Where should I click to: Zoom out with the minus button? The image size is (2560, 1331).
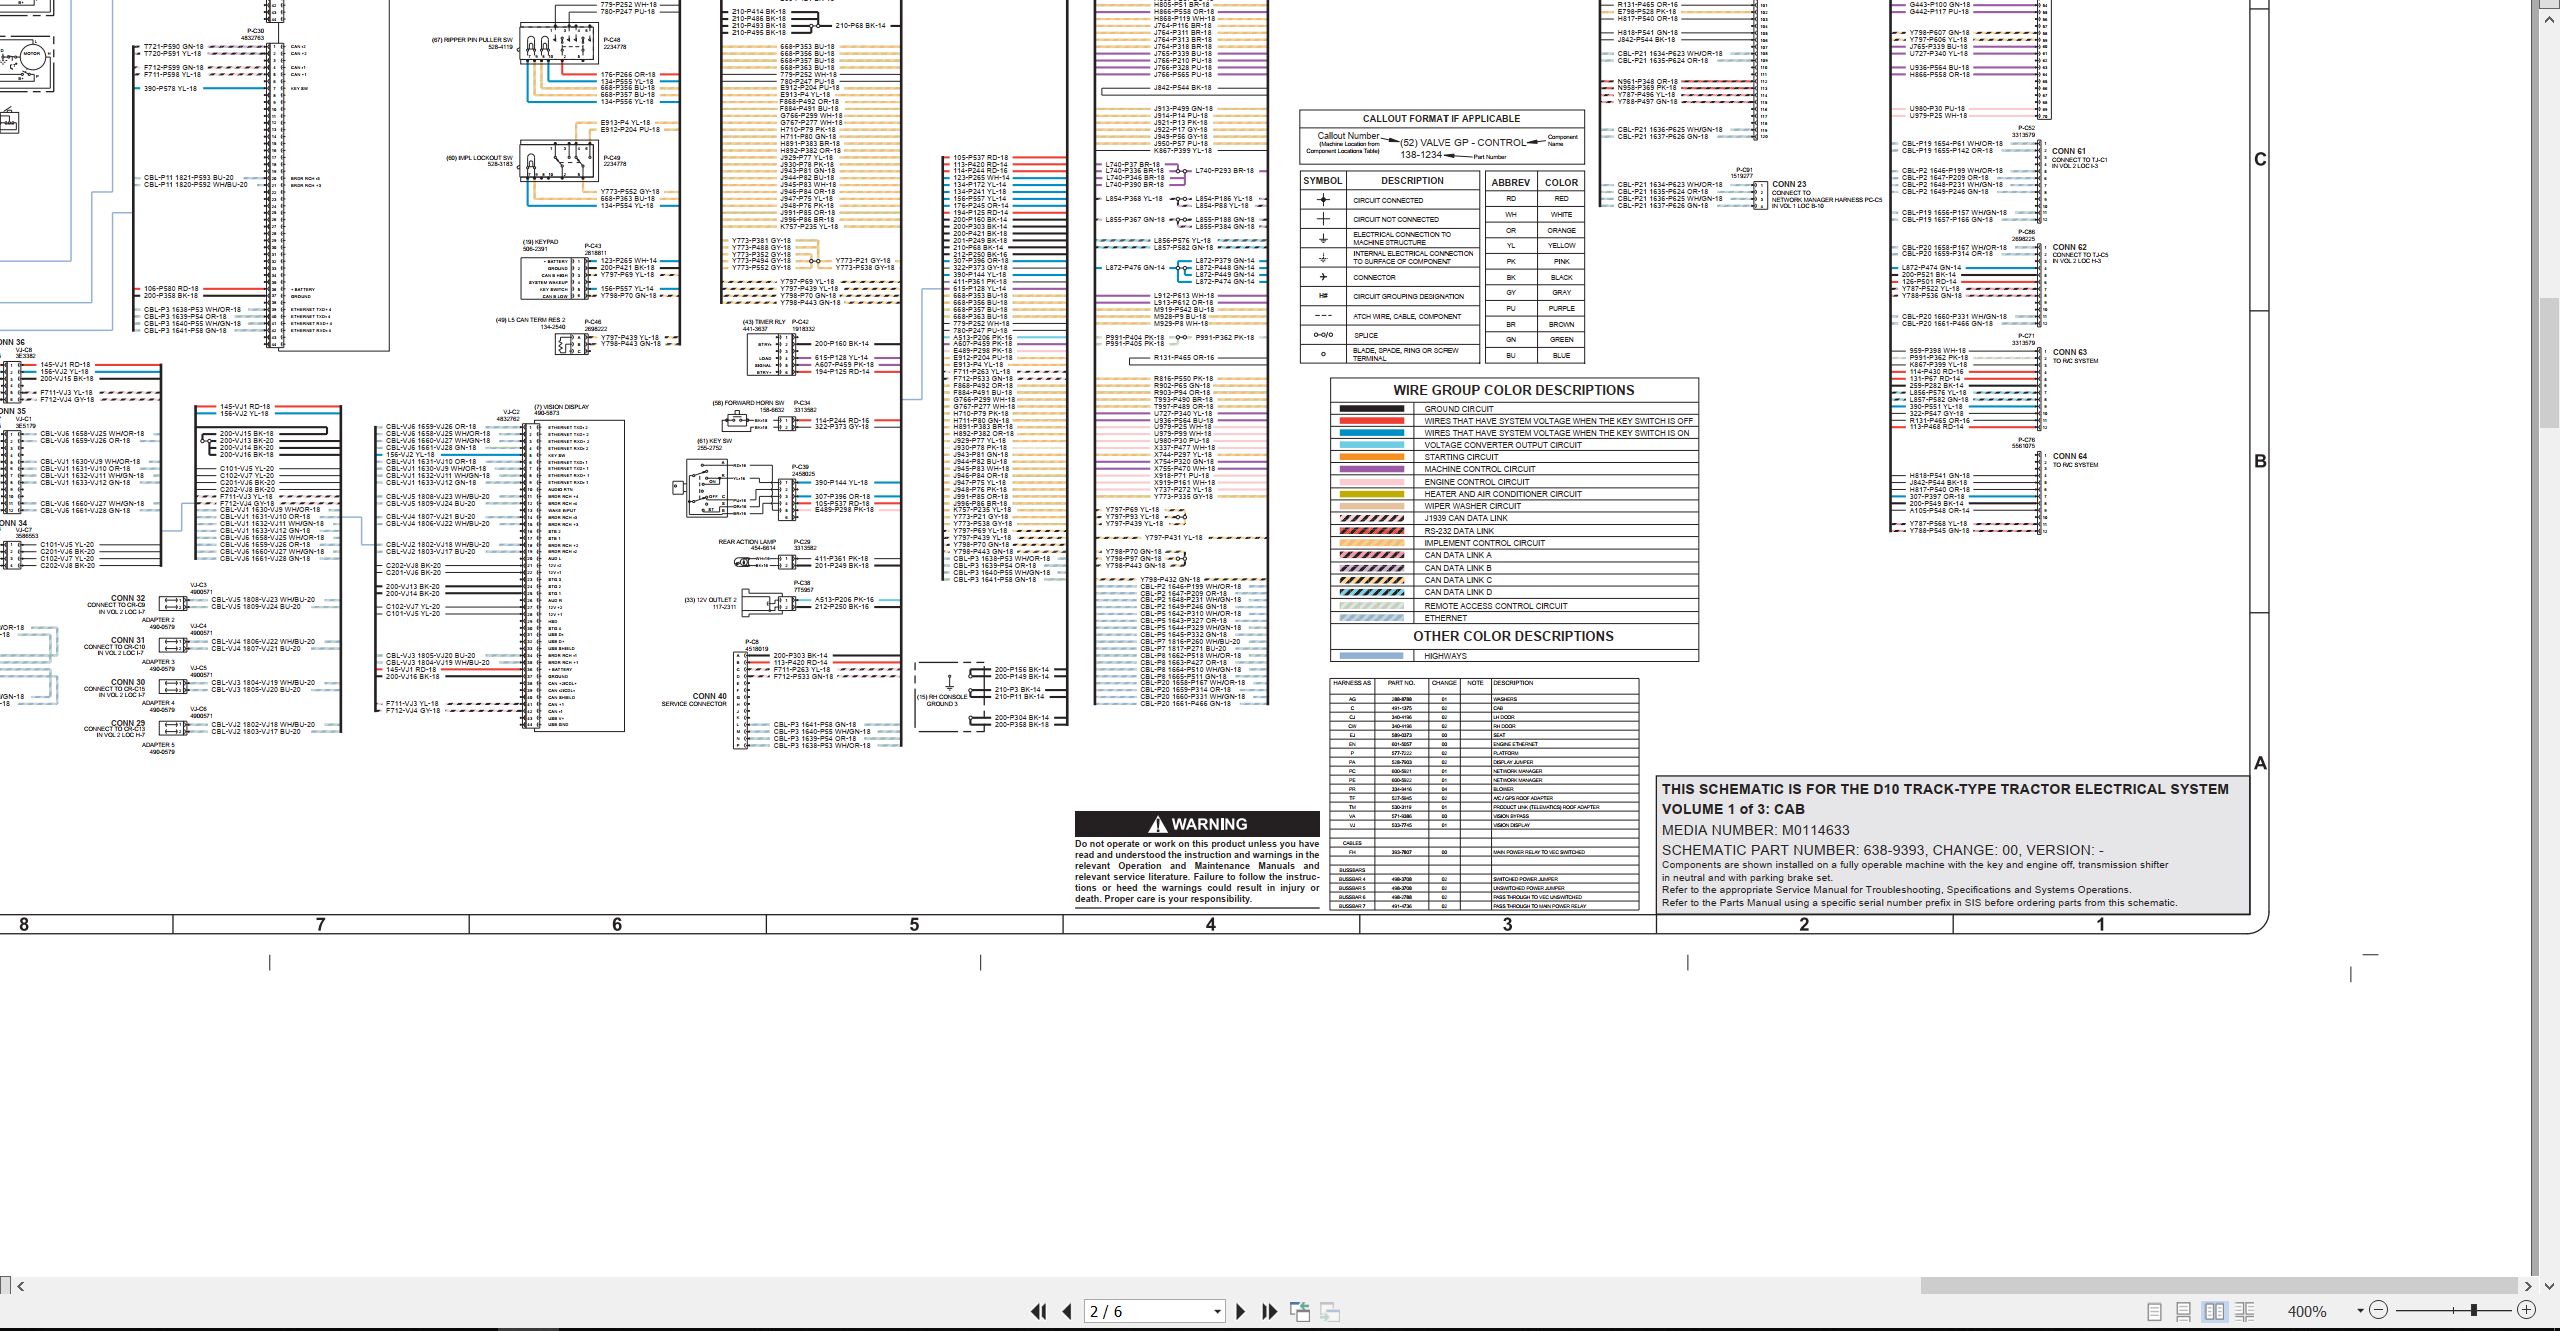[x=2378, y=1310]
